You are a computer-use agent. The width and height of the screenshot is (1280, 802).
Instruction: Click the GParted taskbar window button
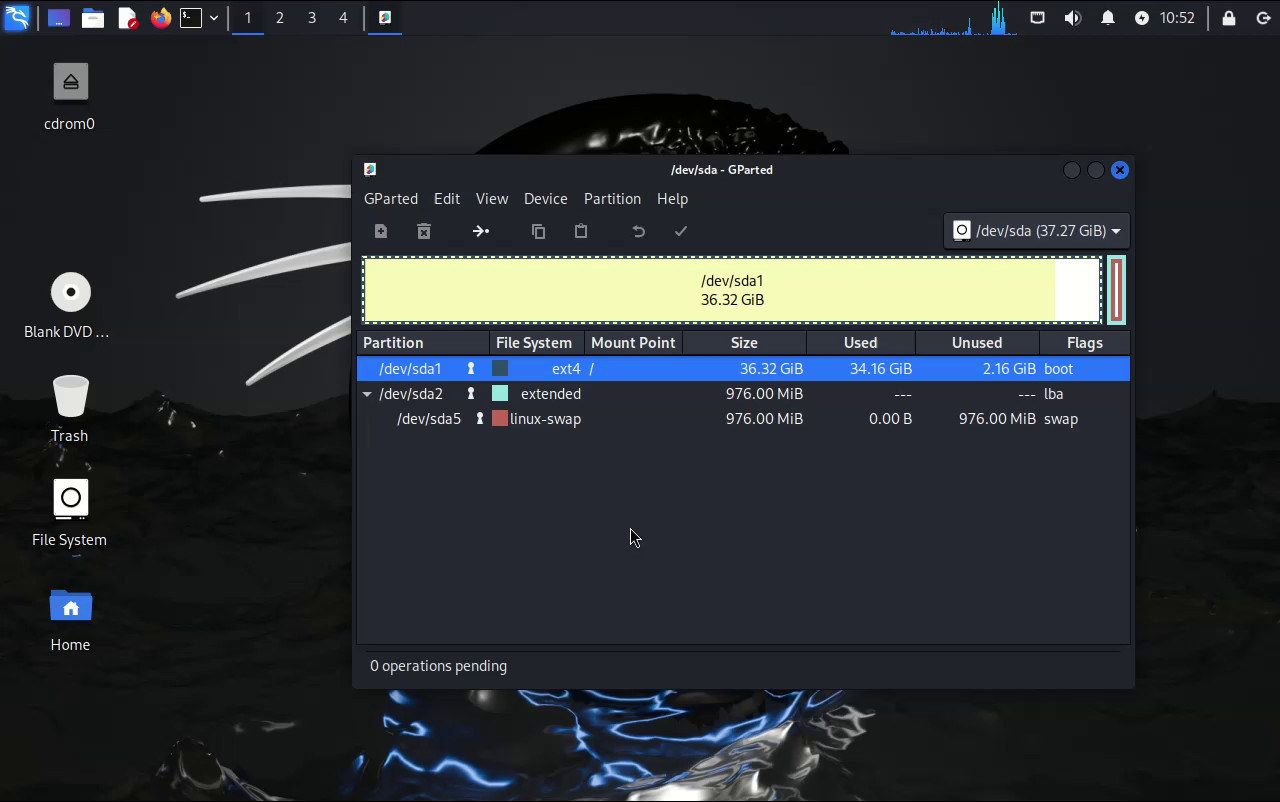point(385,18)
